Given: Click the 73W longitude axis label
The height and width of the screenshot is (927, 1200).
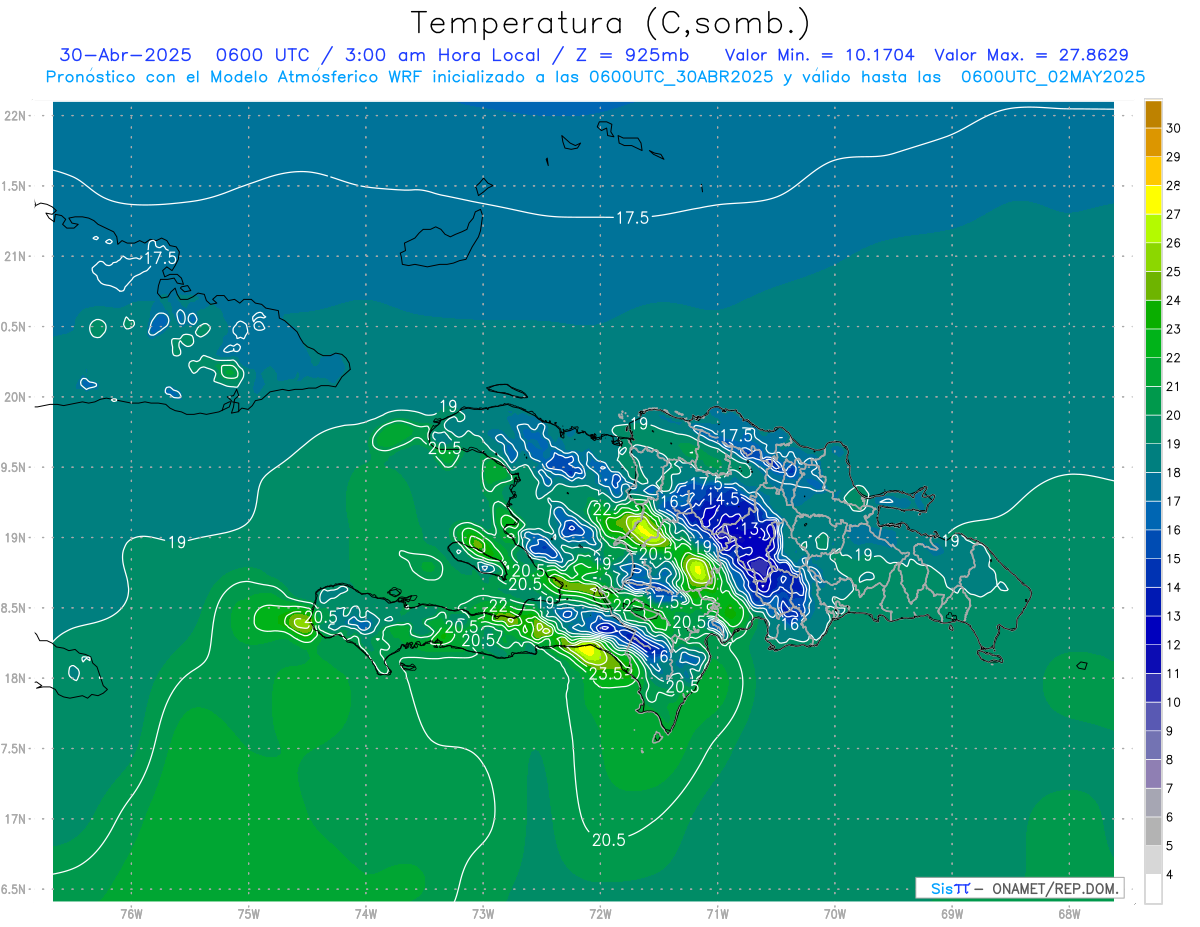Looking at the screenshot, I should coord(483,914).
